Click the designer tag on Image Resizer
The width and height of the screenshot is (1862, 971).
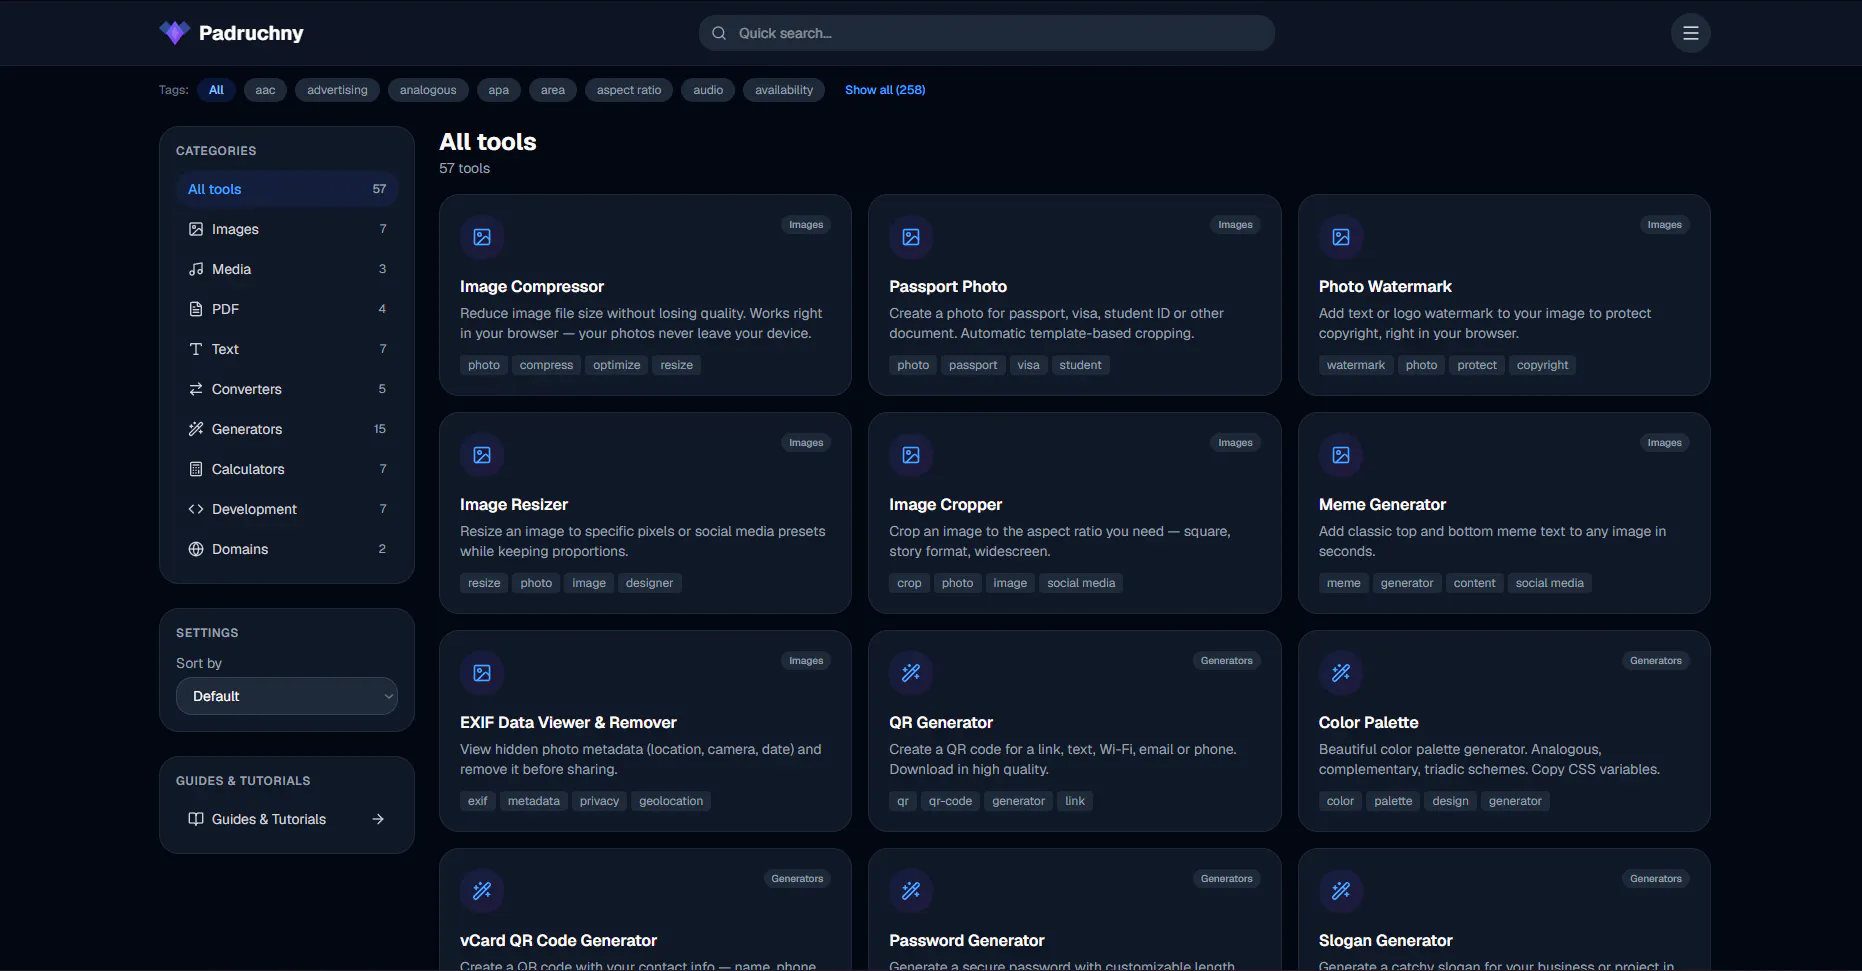649,583
